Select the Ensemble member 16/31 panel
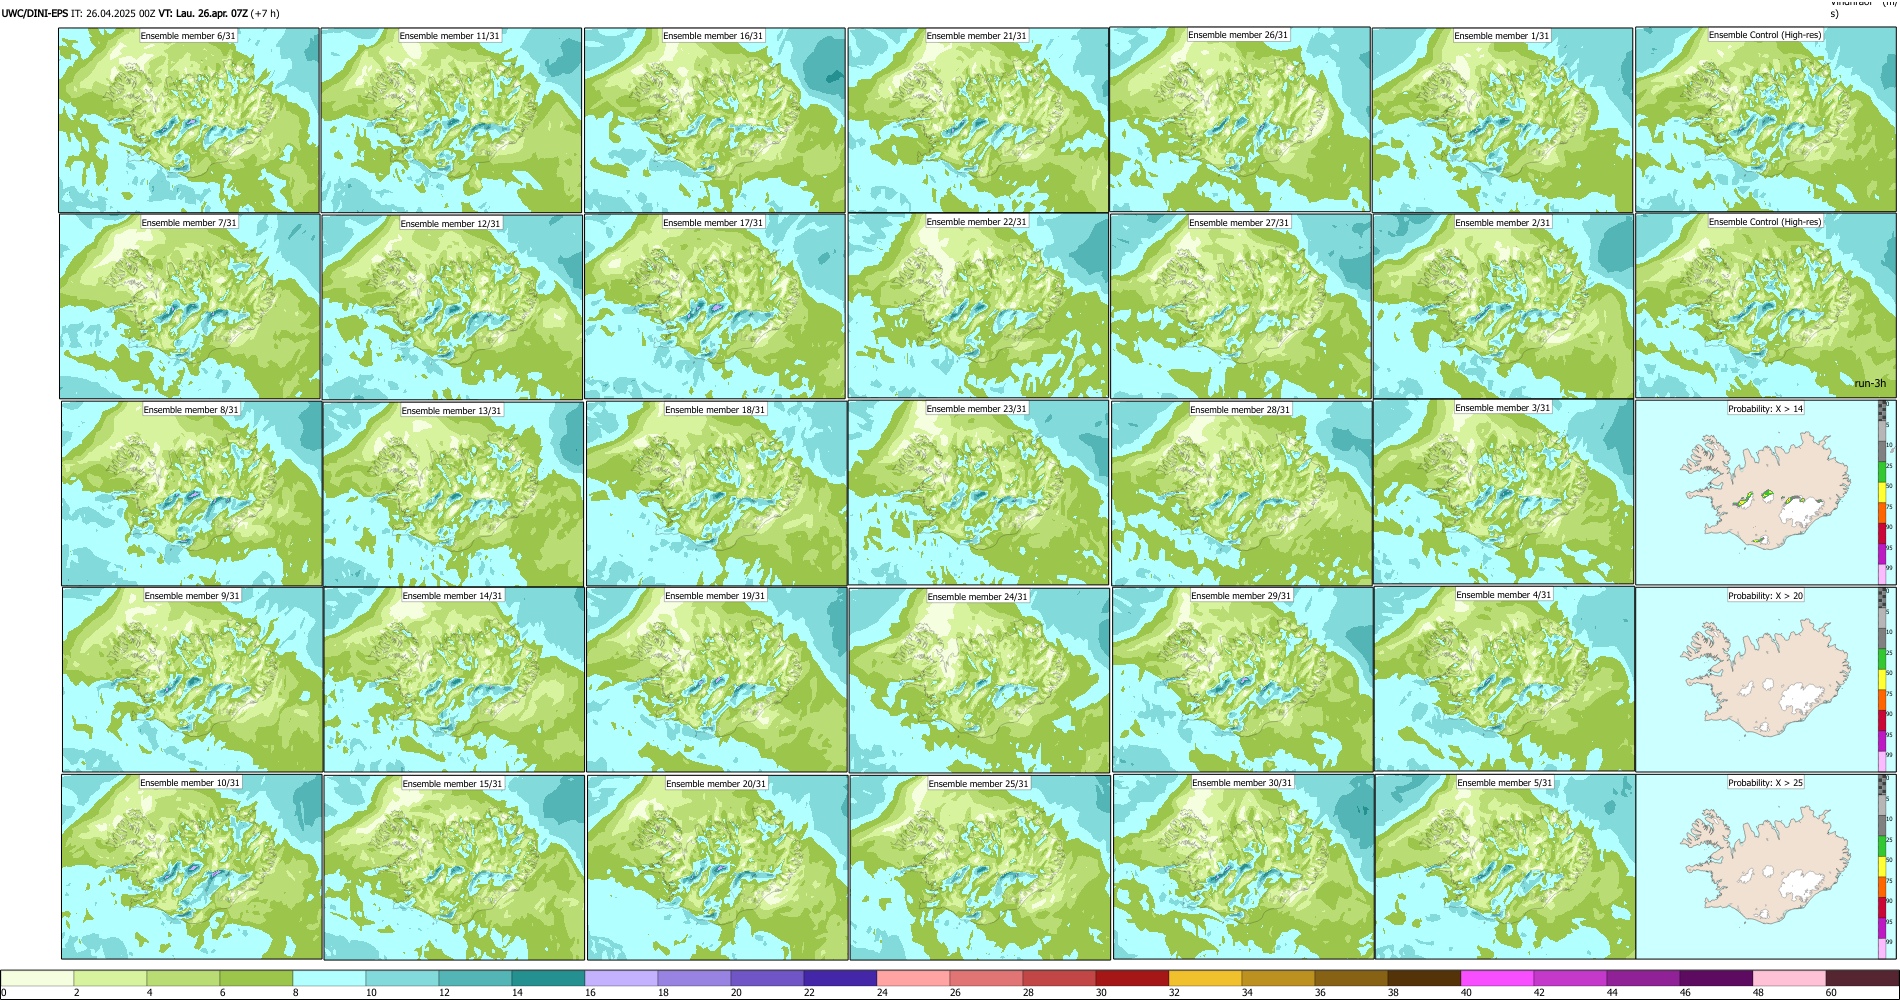Screen dimensions: 1900x1000 714,120
